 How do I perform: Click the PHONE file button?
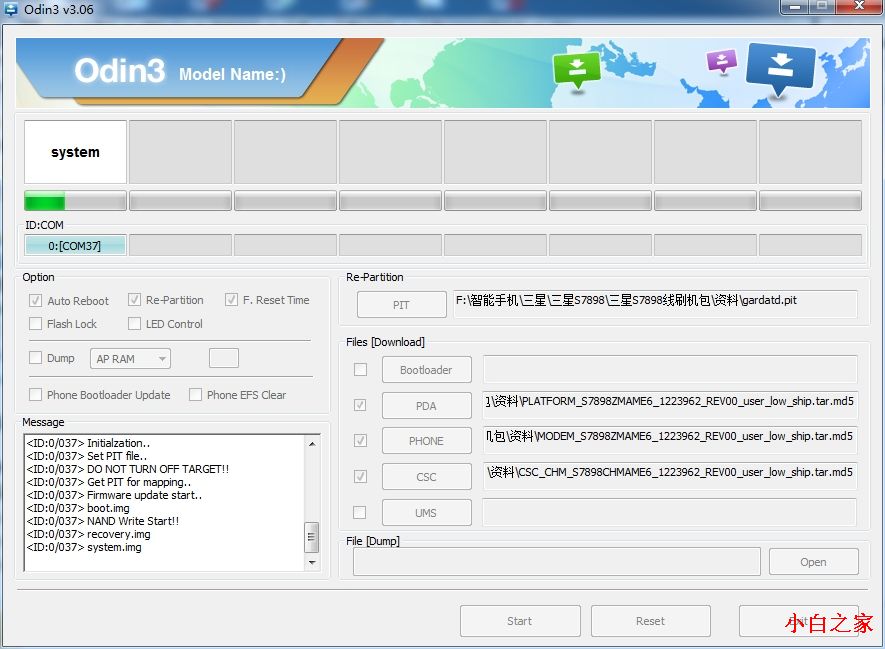[x=426, y=441]
